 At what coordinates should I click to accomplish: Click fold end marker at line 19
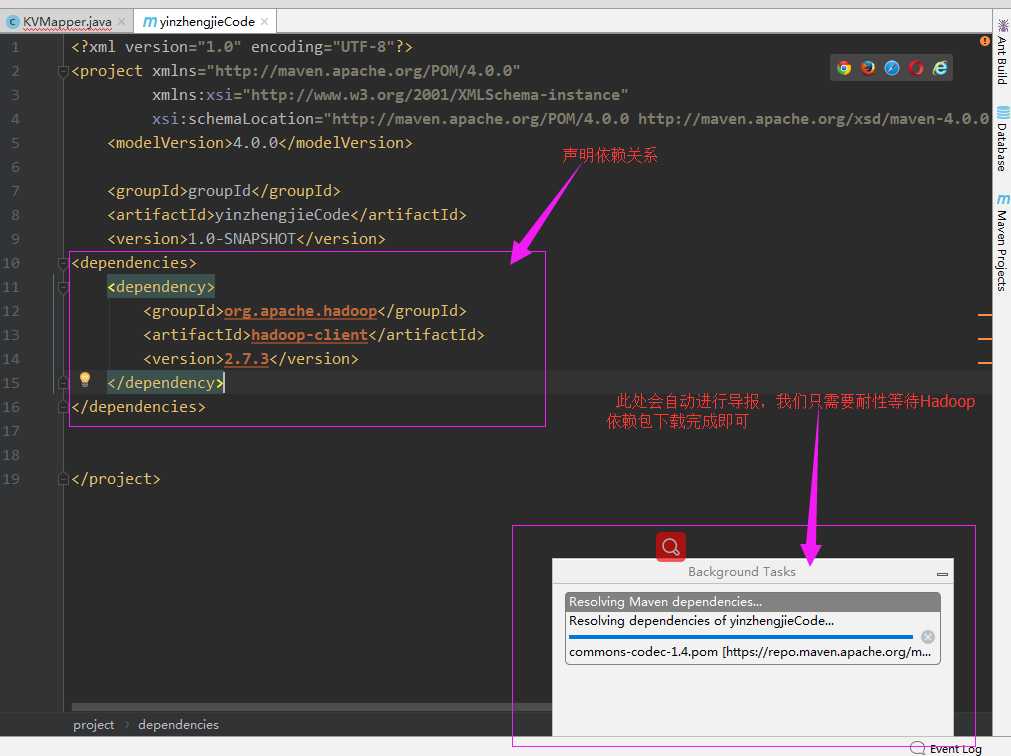click(63, 479)
